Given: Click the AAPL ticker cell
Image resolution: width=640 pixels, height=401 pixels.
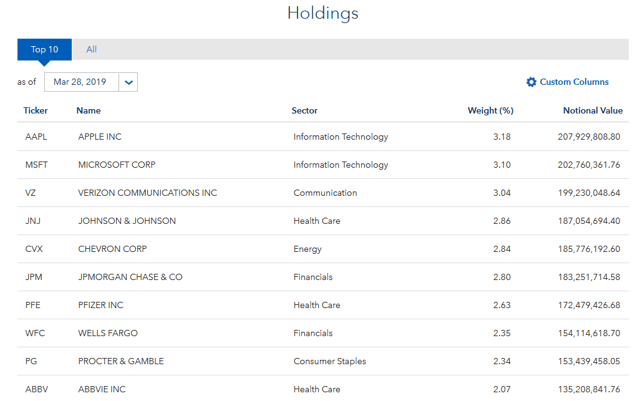Looking at the screenshot, I should pyautogui.click(x=36, y=137).
